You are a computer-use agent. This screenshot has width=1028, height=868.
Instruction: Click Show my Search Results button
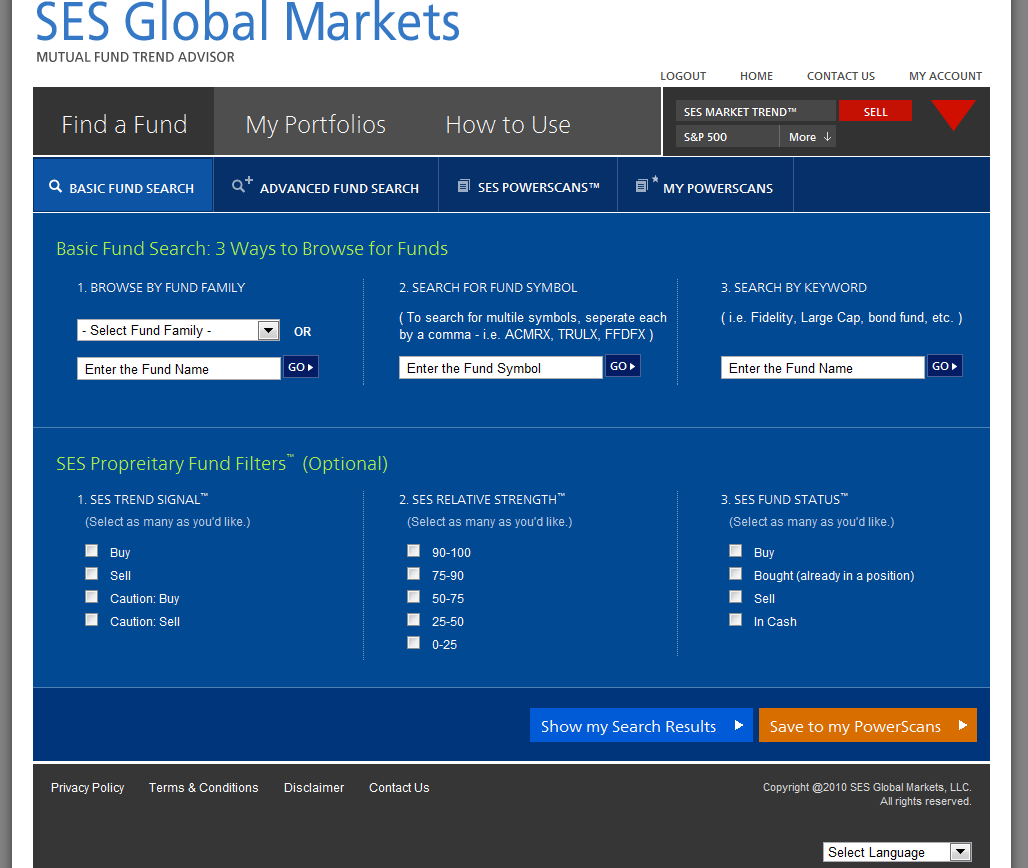tap(641, 726)
